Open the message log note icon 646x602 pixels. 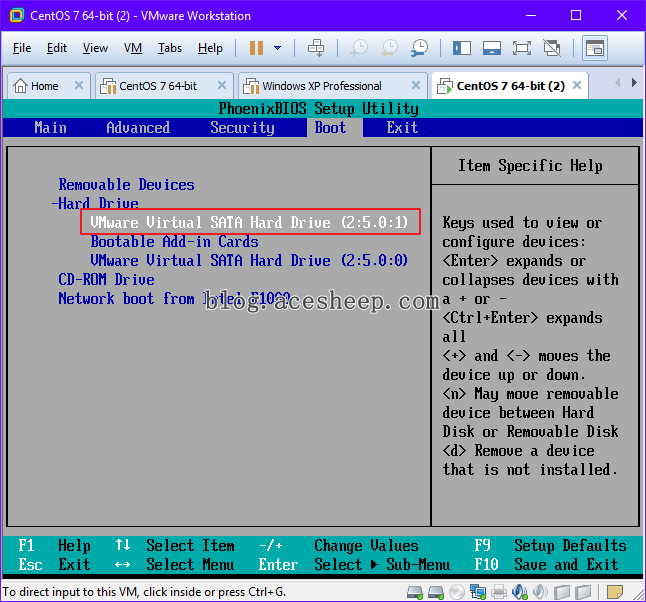615,593
